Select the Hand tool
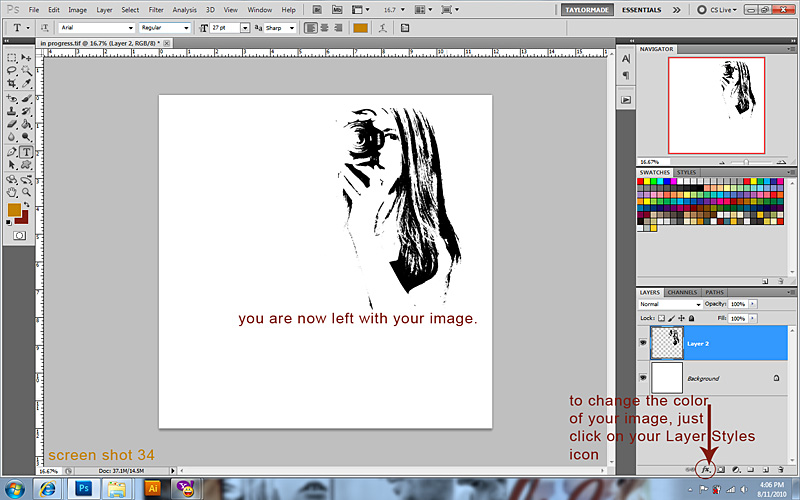The height and width of the screenshot is (500, 800). 12,192
